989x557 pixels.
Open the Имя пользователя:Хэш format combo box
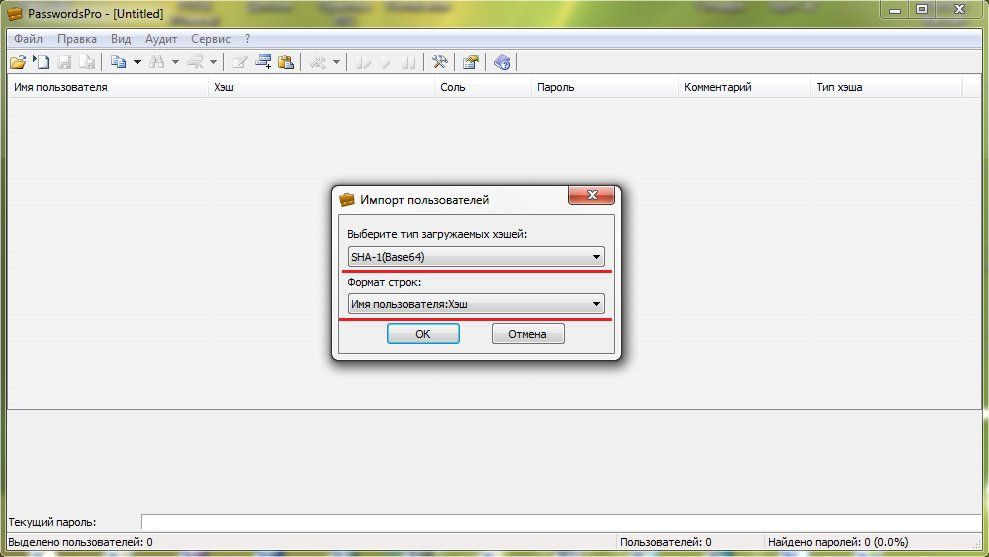coord(476,303)
